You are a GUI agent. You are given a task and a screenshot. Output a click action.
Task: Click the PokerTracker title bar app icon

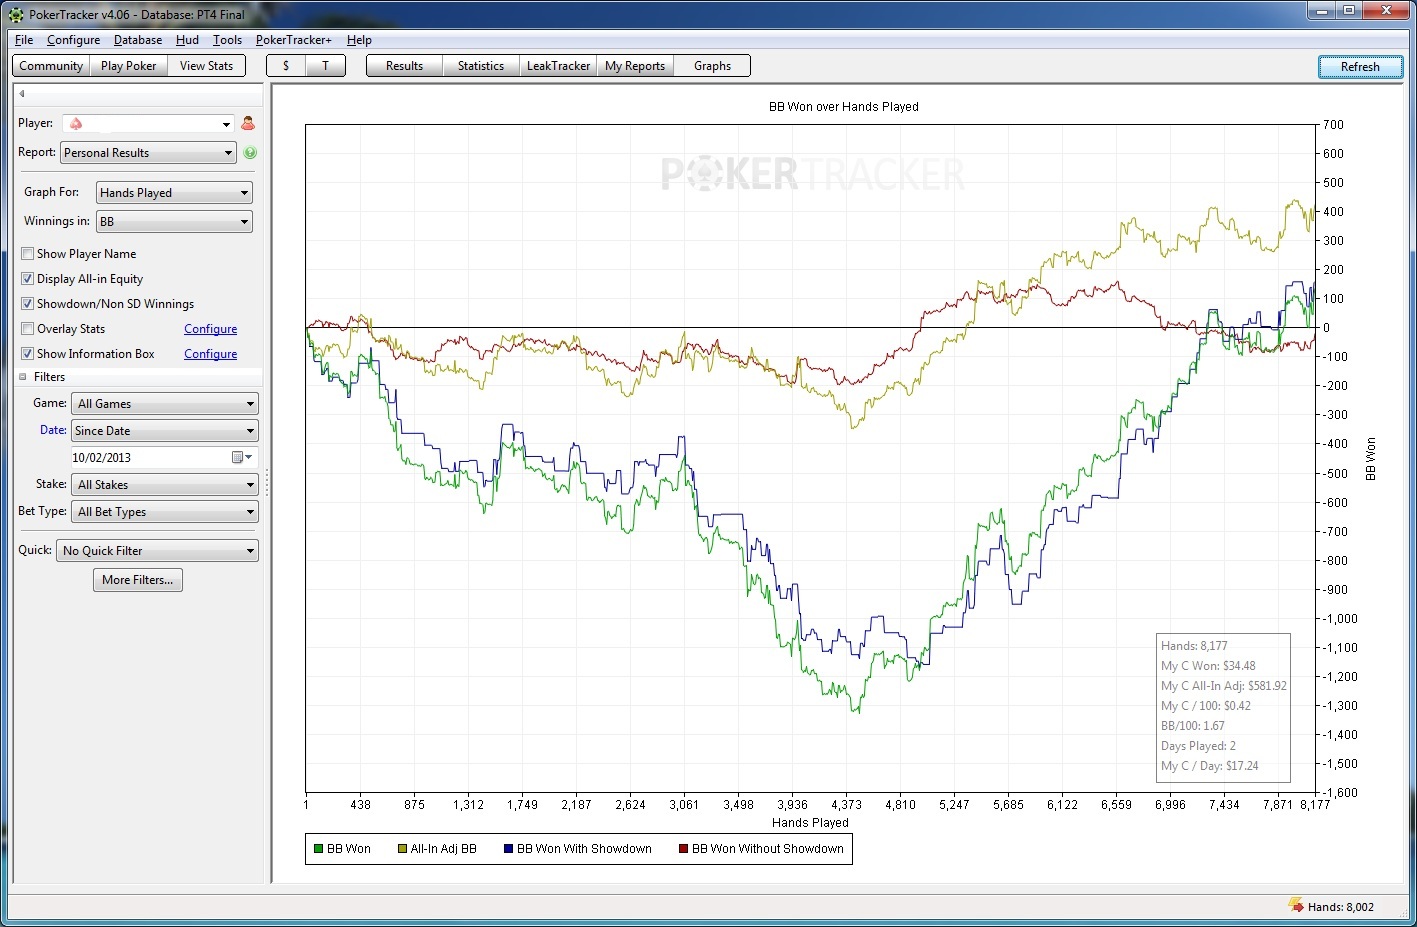point(16,15)
